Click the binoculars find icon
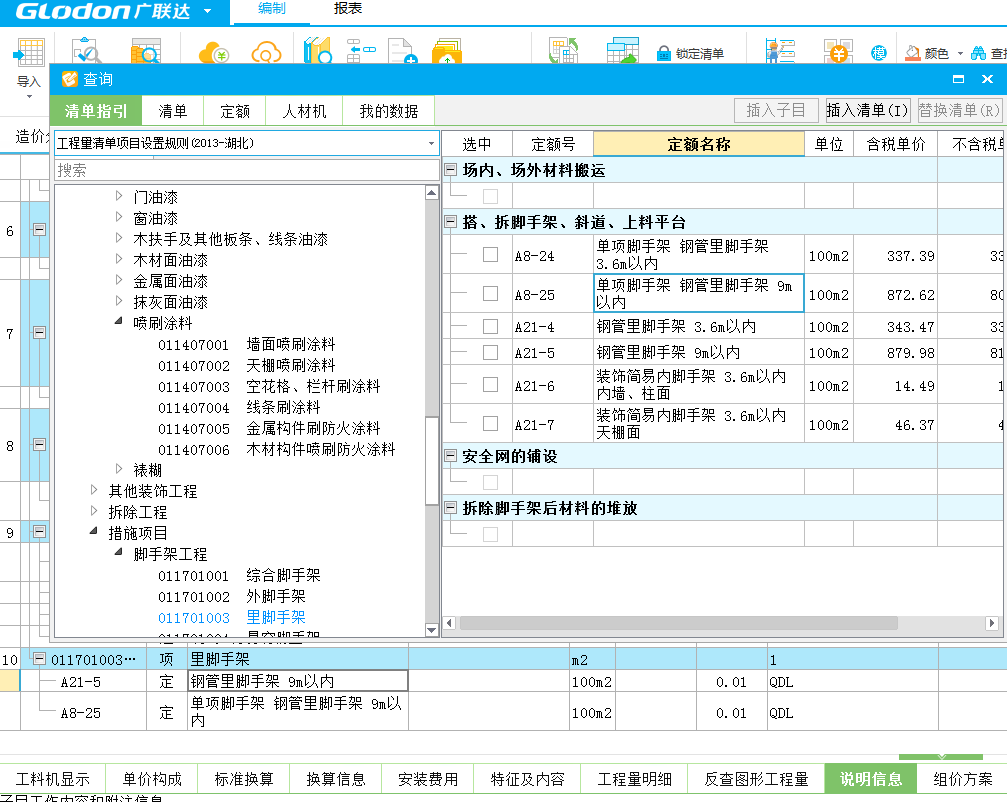This screenshot has width=1007, height=802. (x=978, y=53)
